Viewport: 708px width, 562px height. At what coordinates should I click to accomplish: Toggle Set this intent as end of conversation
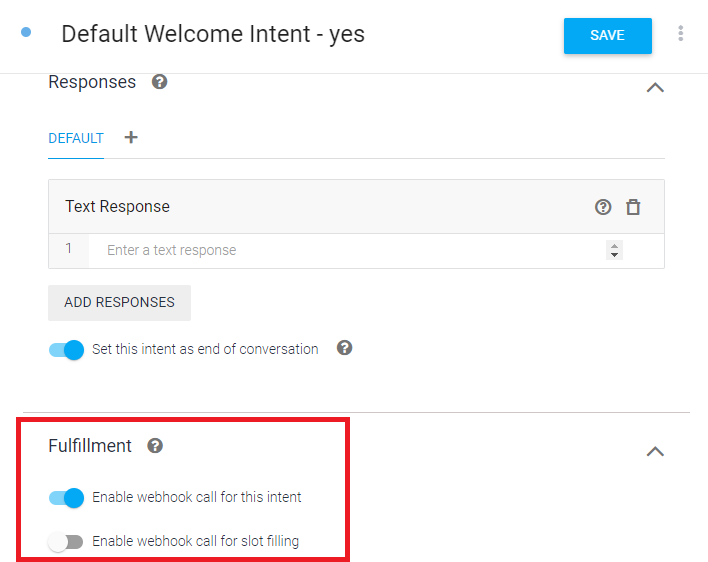[x=66, y=350]
